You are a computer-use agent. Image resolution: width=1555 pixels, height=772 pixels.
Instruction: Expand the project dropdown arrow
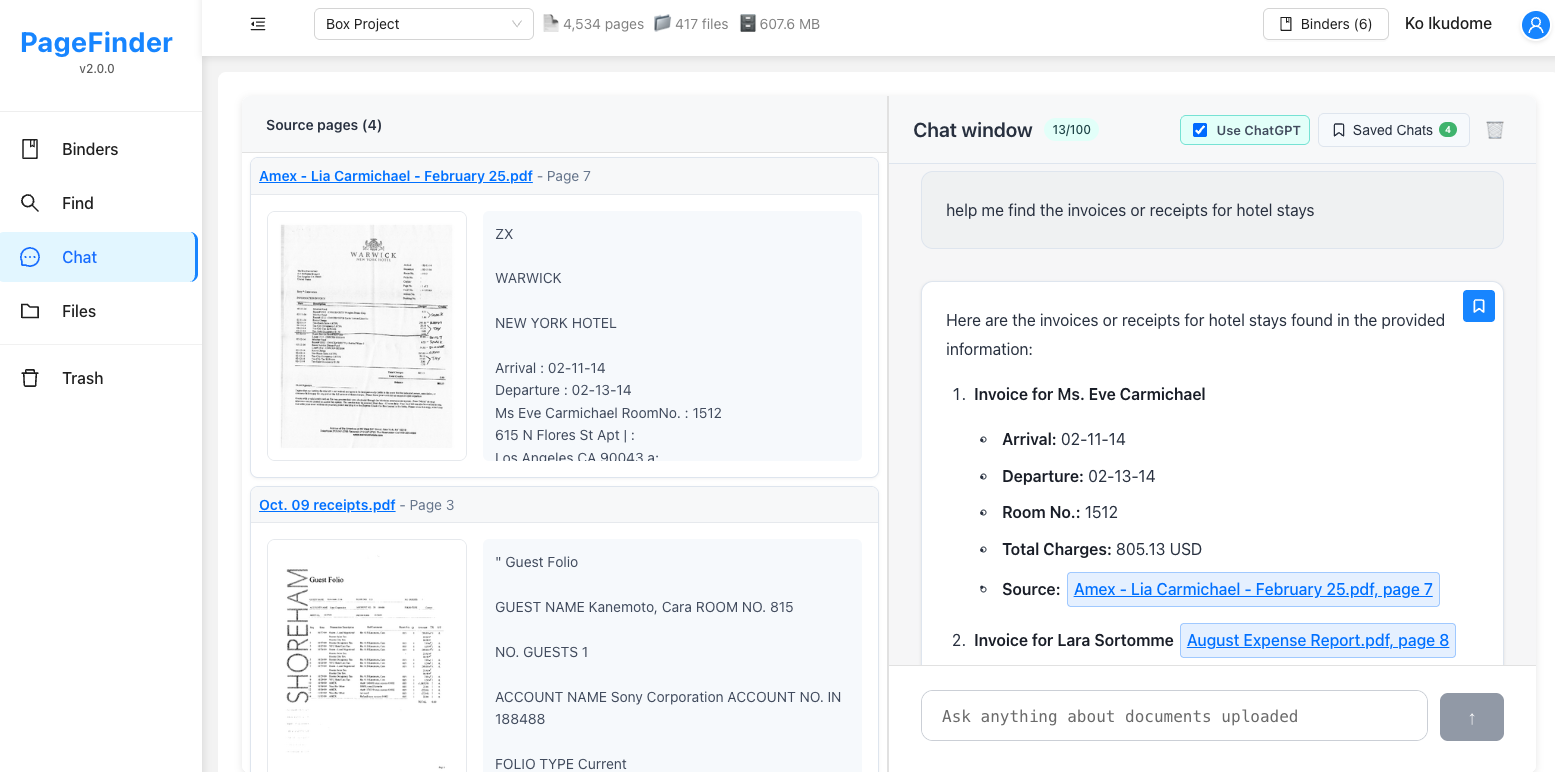point(516,23)
